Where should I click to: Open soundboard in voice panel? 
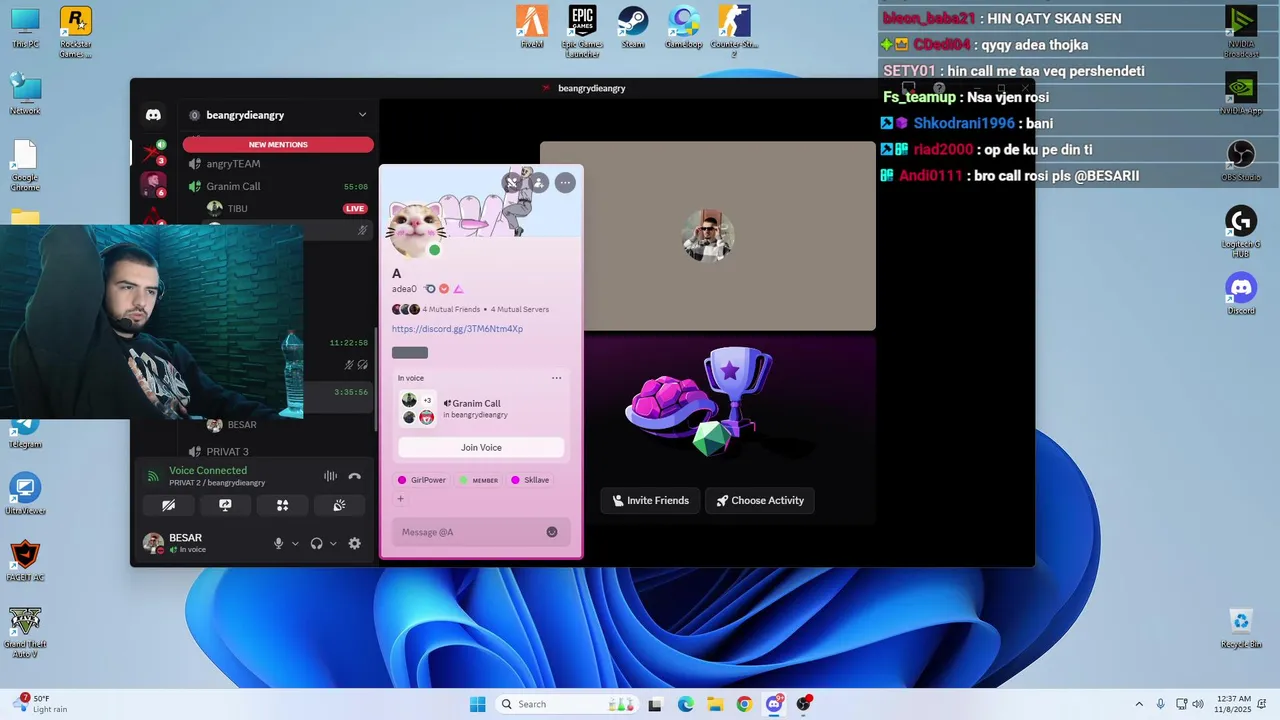point(339,505)
